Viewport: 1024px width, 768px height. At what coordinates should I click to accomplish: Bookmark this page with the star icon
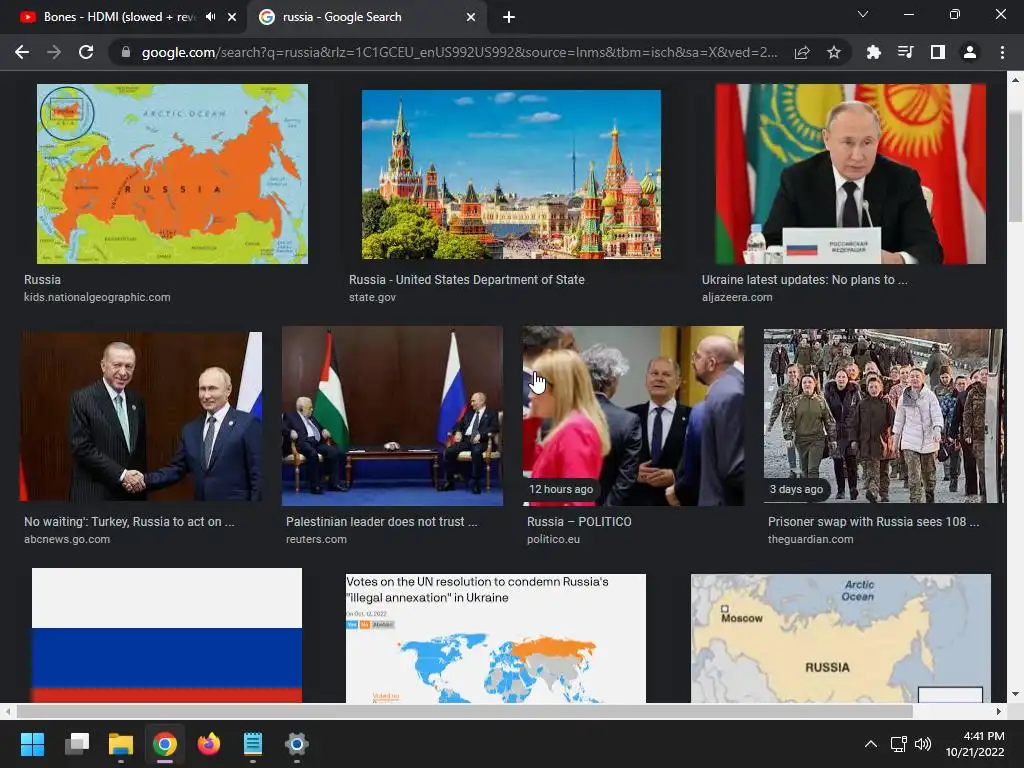click(834, 52)
